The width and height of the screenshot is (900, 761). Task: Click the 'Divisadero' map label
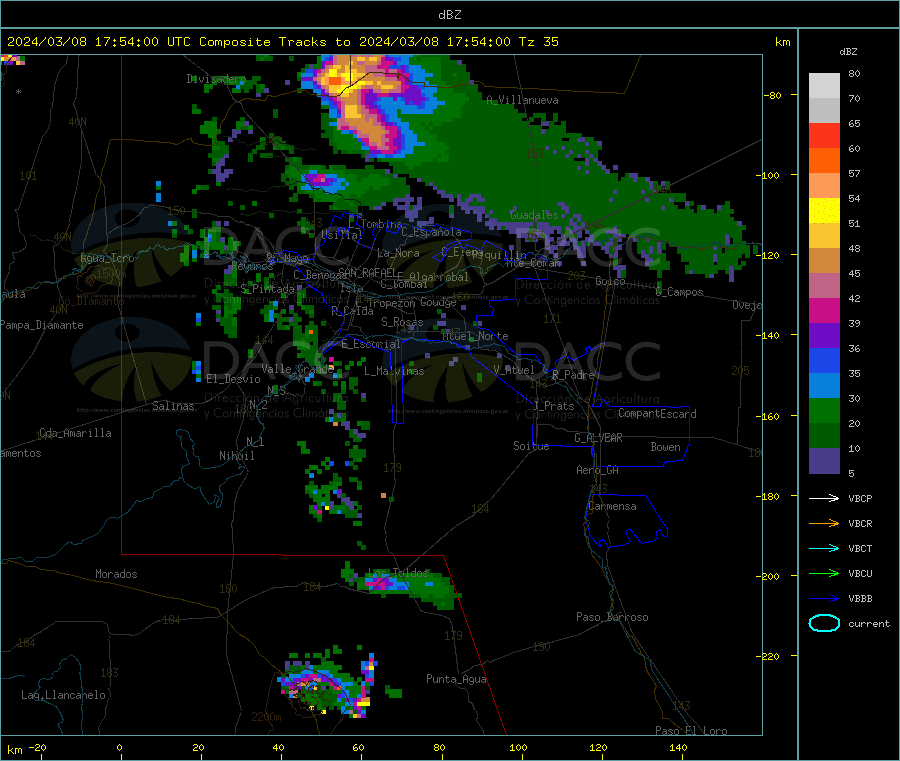tap(216, 79)
